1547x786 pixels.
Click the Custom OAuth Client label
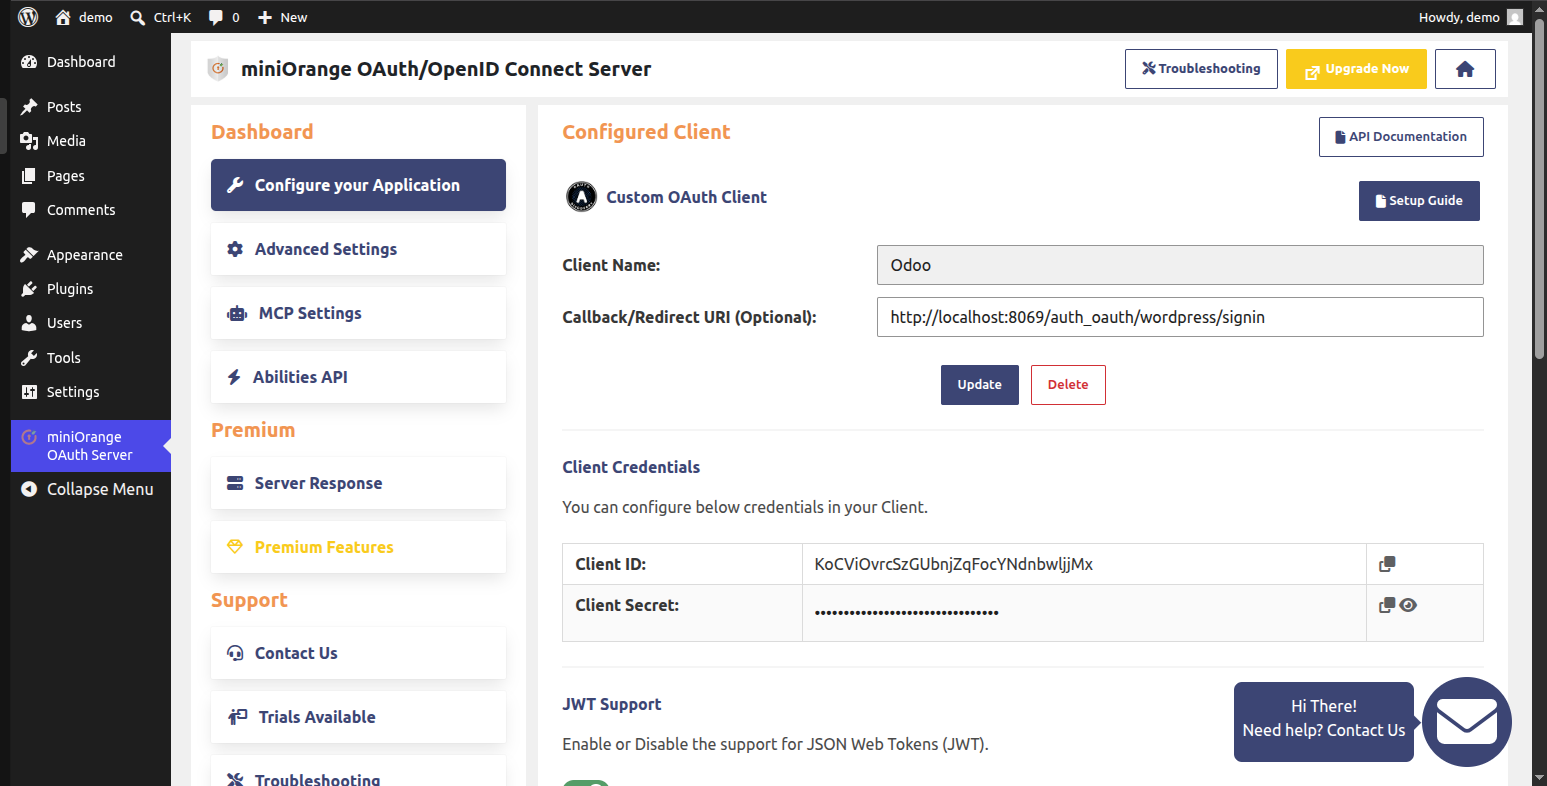(x=687, y=197)
